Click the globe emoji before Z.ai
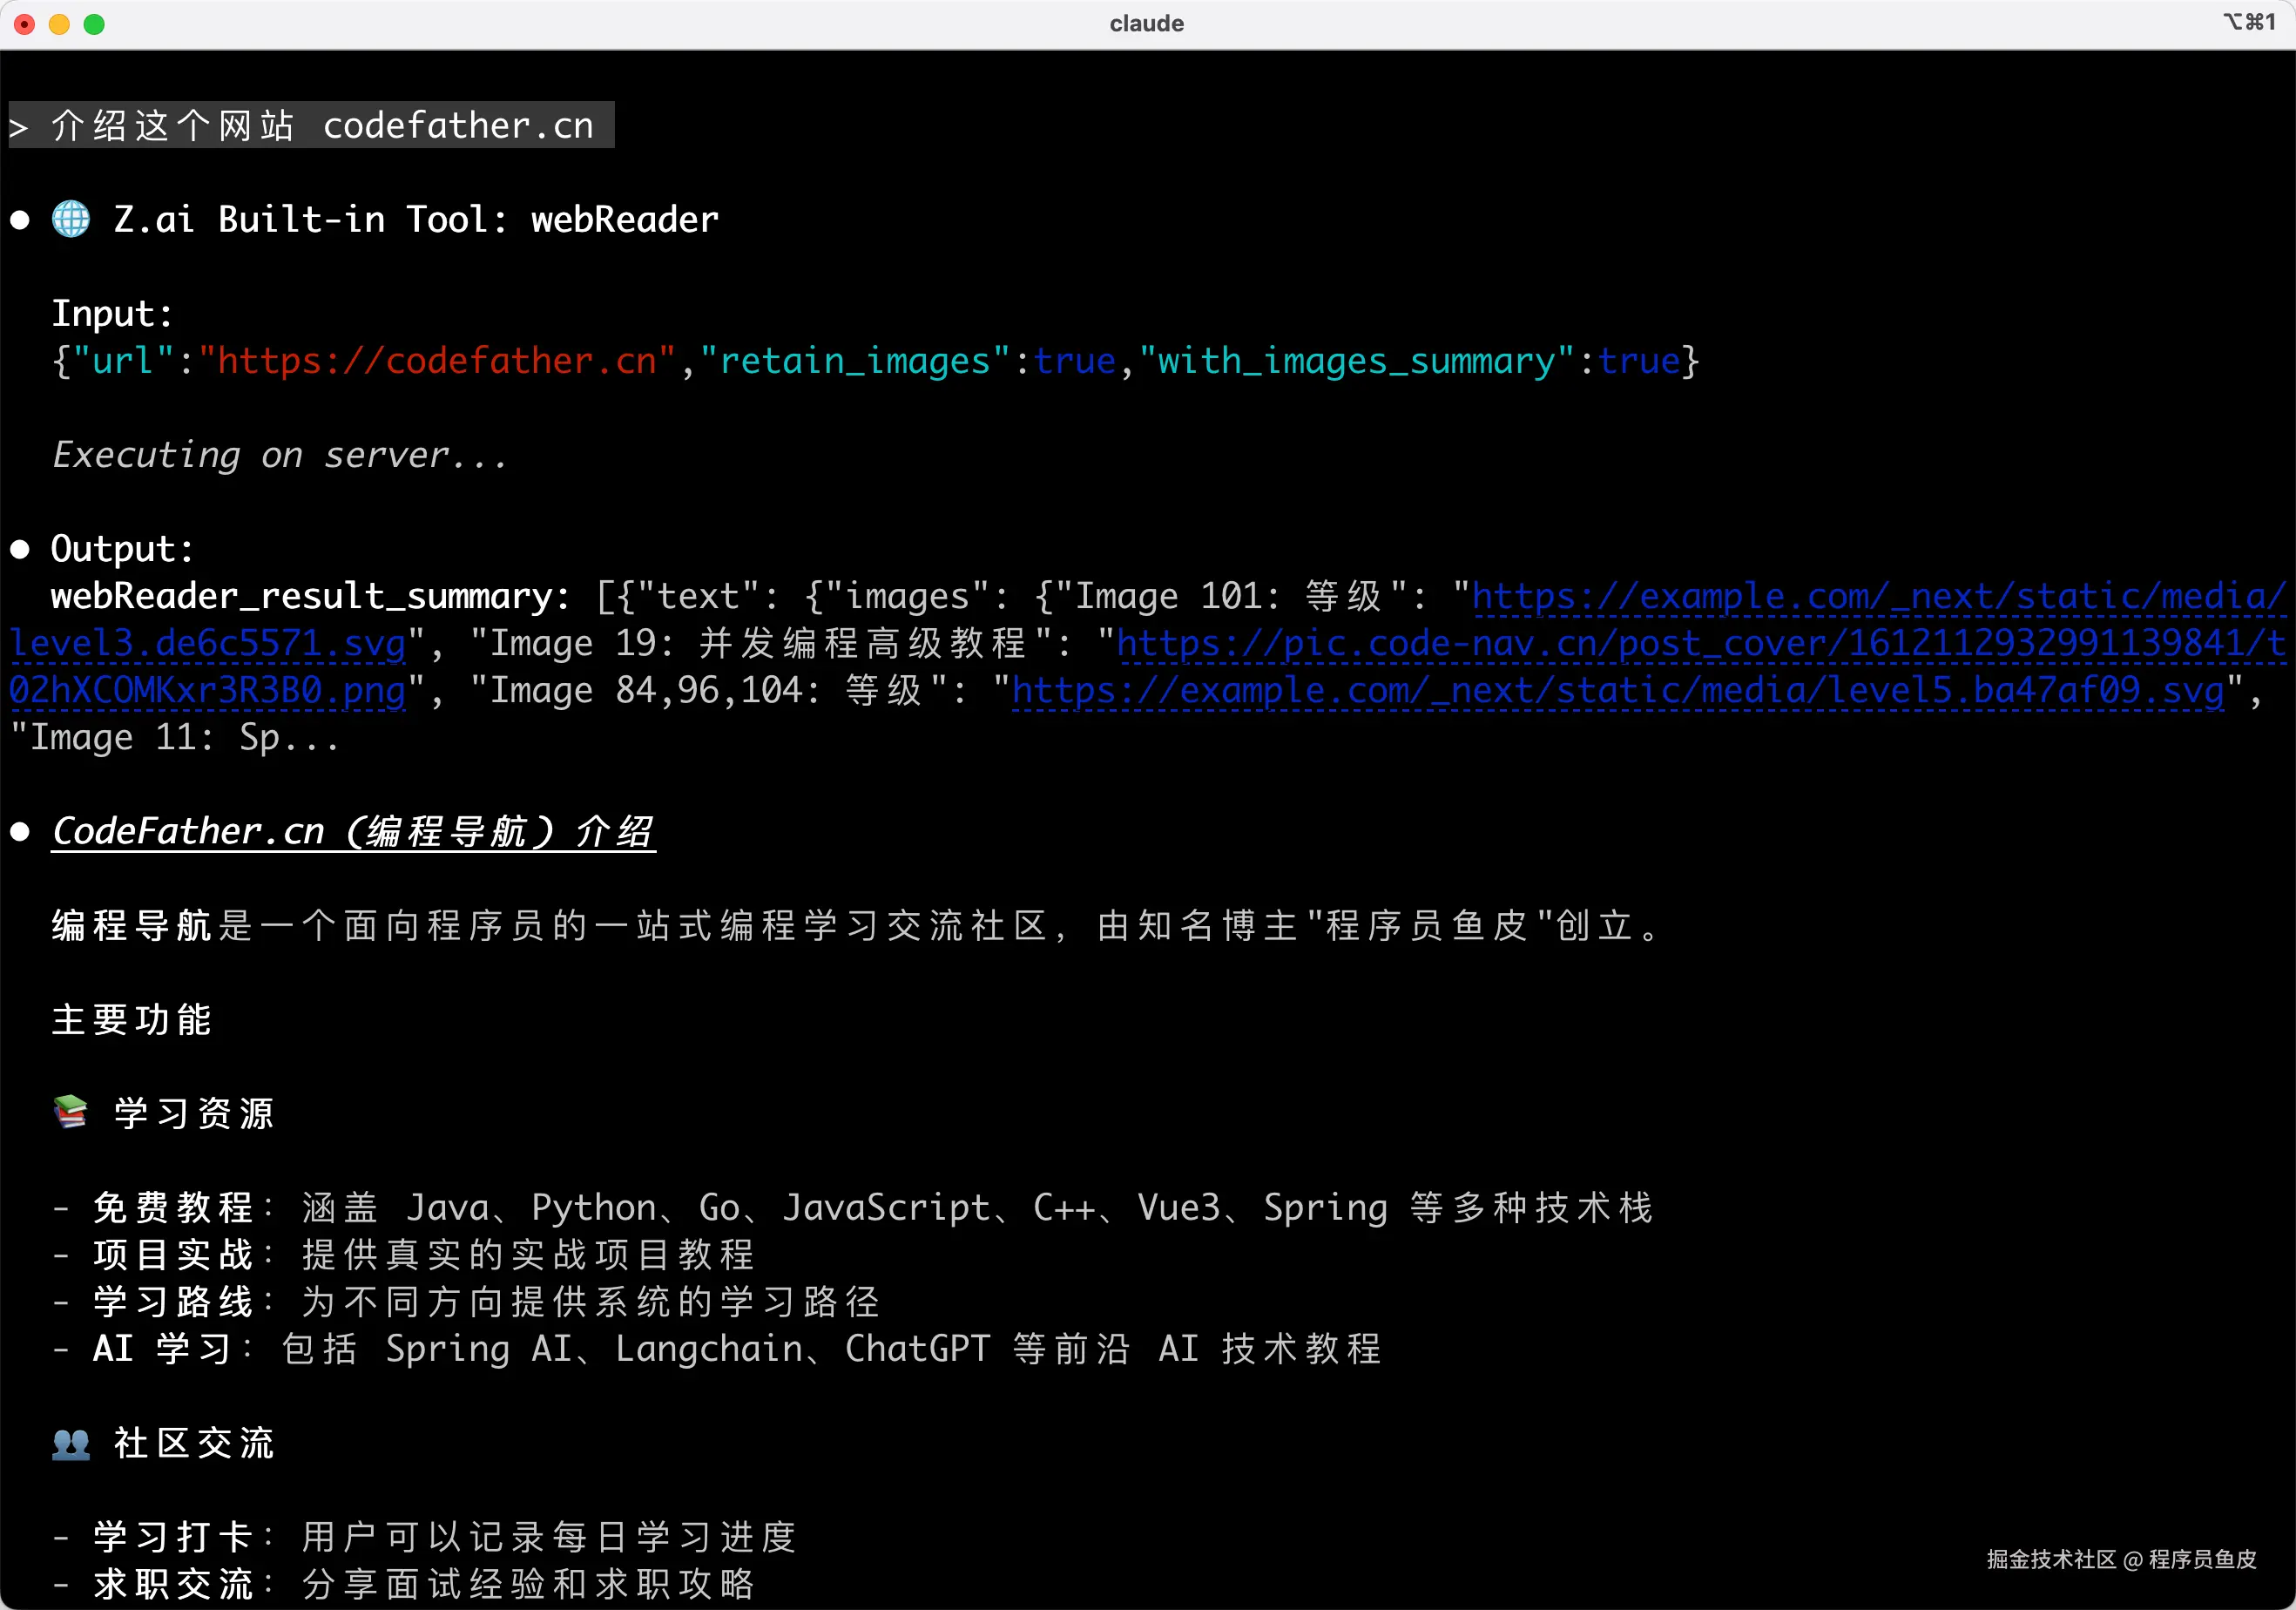The image size is (2296, 1610). point(70,219)
